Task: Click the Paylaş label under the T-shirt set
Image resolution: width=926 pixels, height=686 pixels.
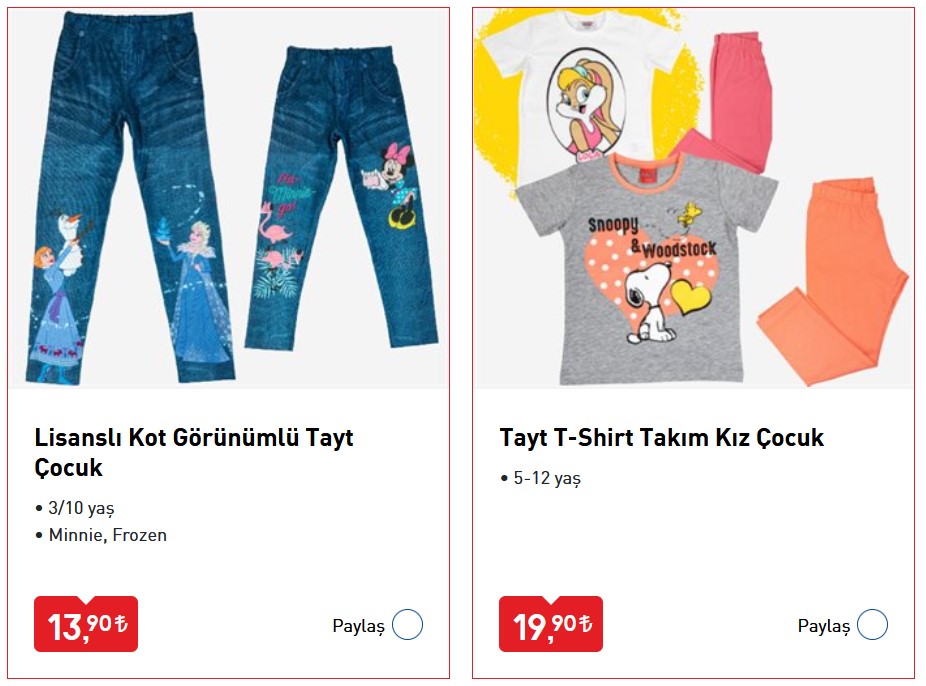Action: [x=823, y=626]
